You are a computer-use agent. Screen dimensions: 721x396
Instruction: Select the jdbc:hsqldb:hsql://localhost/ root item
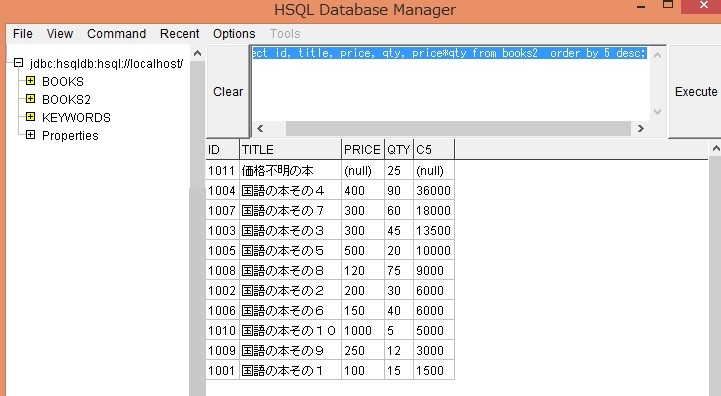pyautogui.click(x=106, y=63)
